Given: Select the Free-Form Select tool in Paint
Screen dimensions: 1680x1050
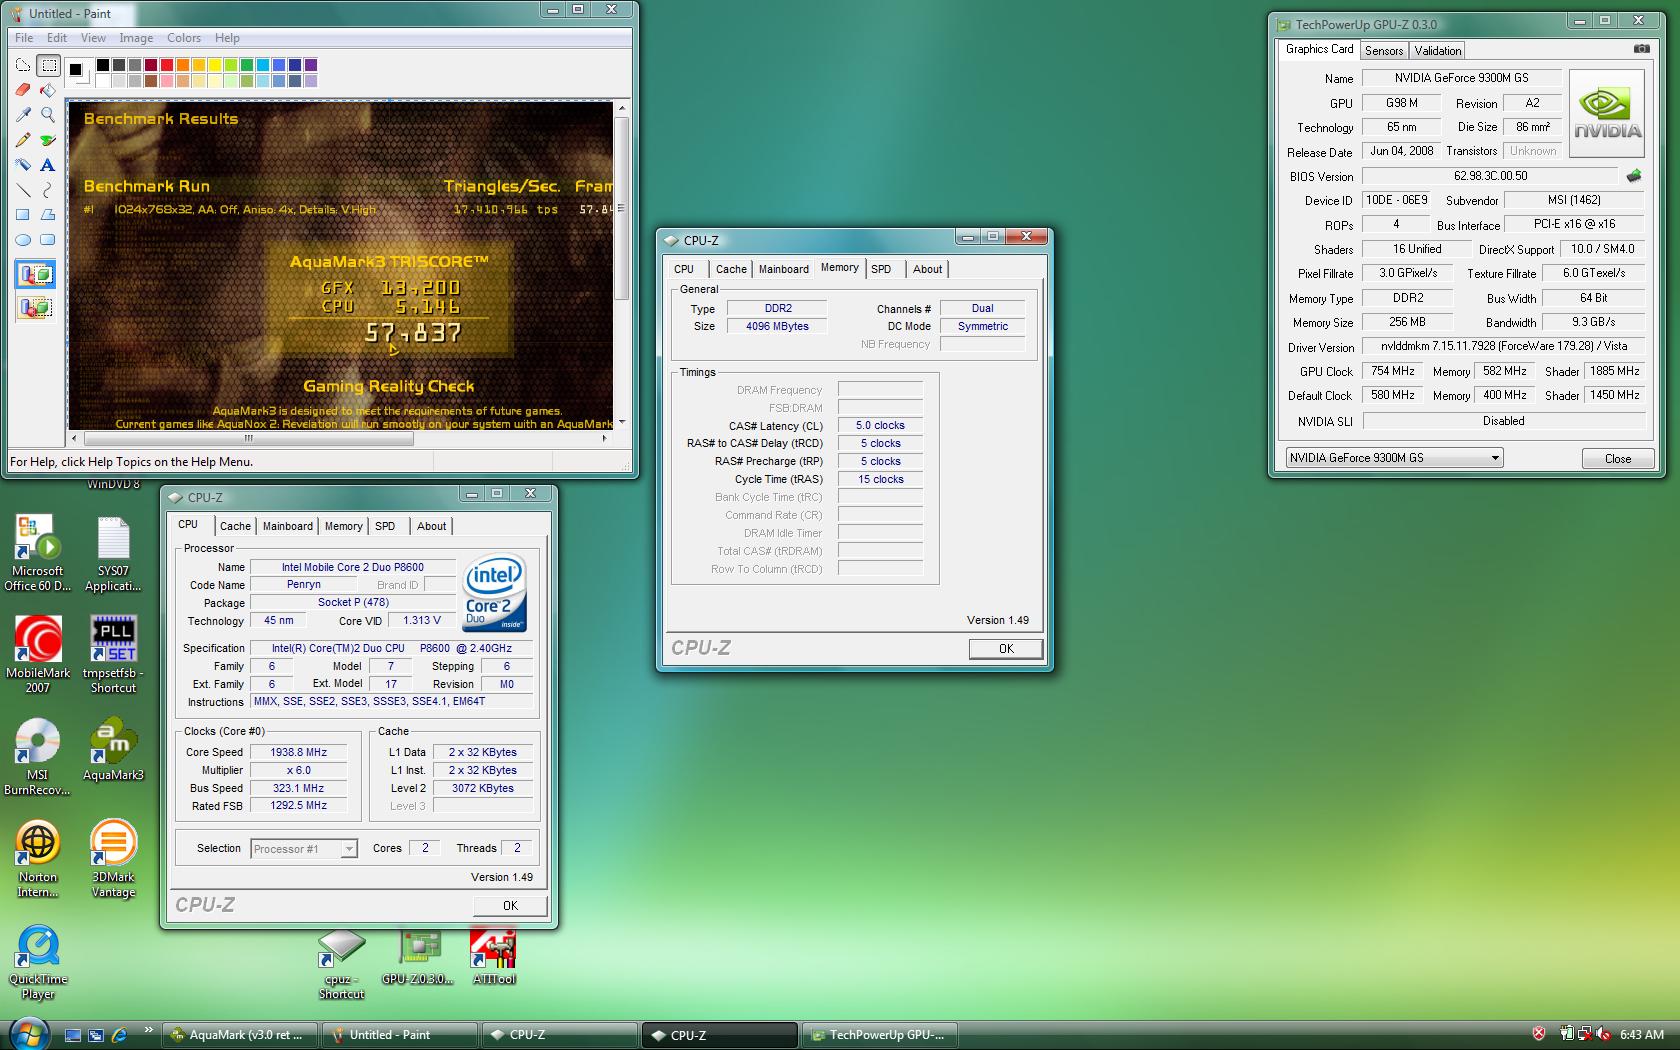Looking at the screenshot, I should click(x=23, y=66).
